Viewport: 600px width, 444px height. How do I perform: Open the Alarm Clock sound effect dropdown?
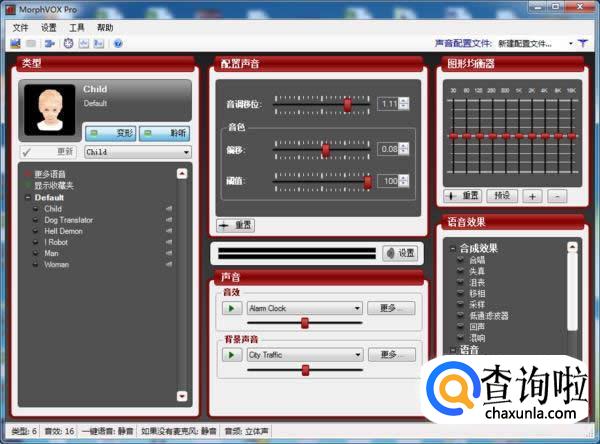coord(305,308)
